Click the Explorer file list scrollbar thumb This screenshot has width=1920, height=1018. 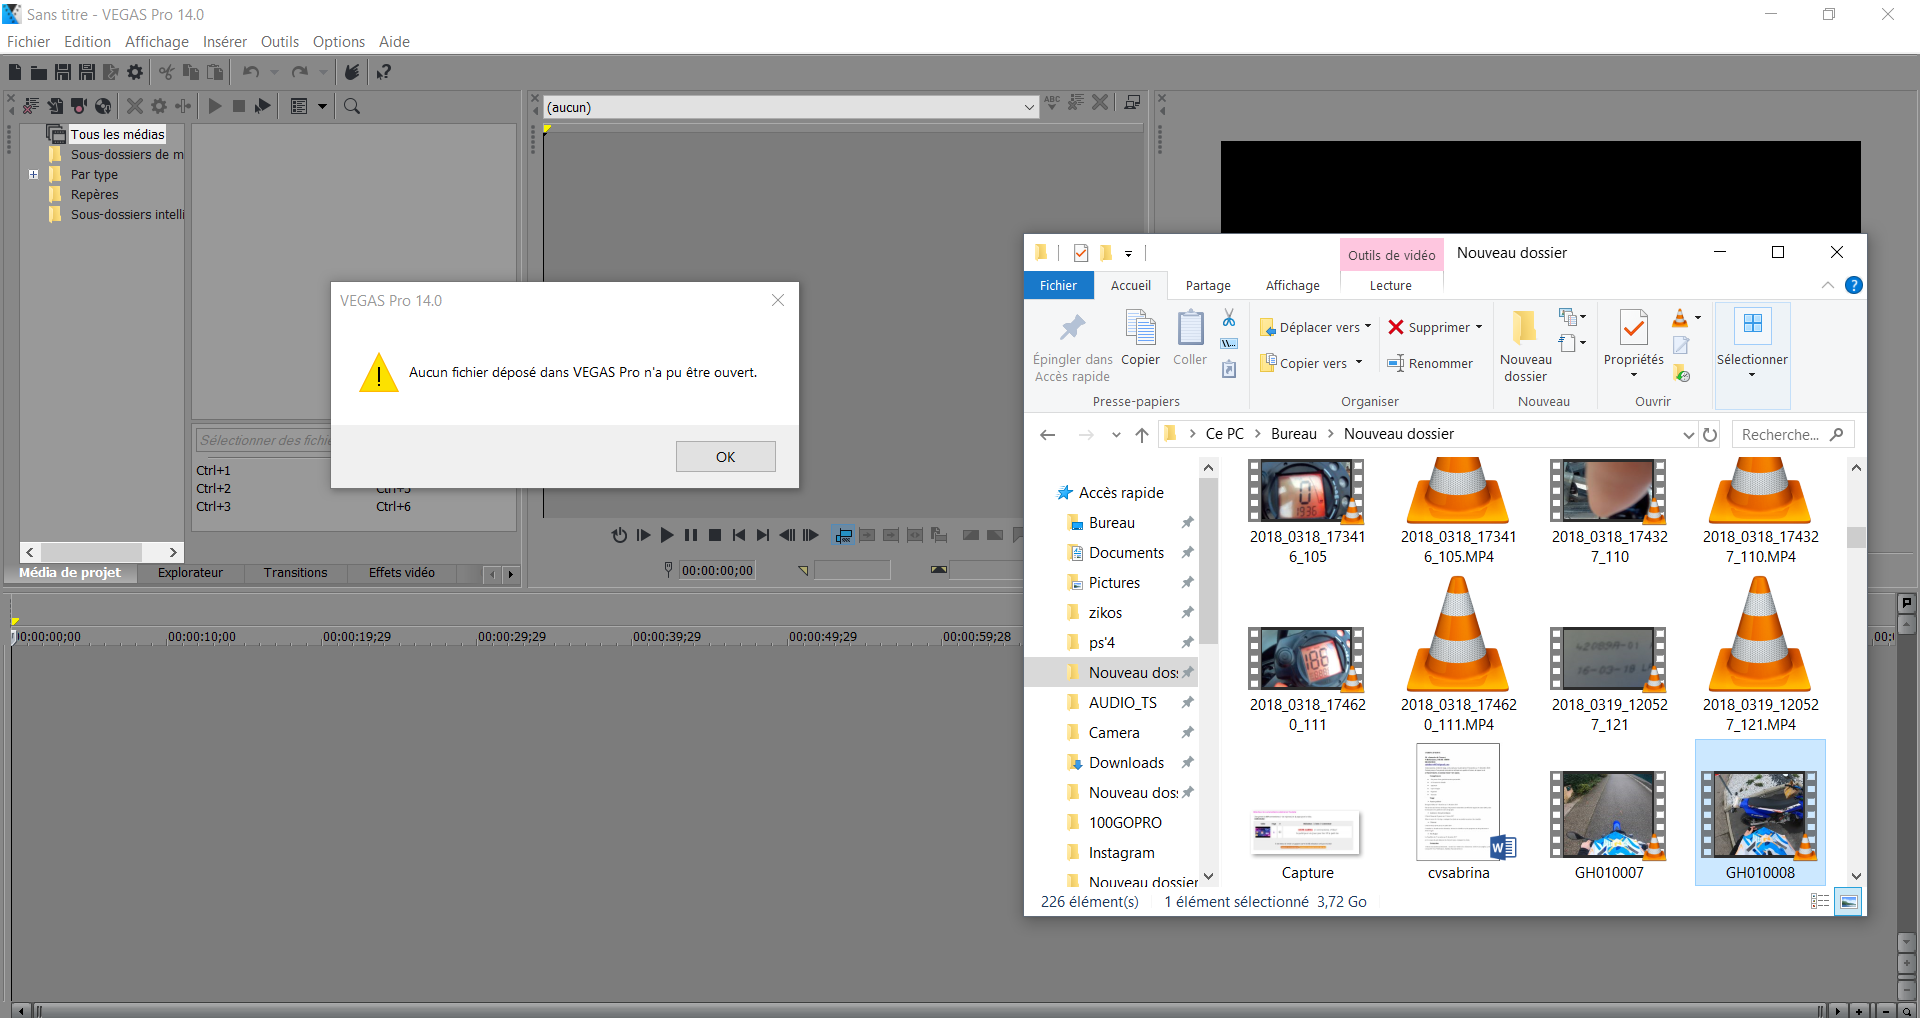point(1856,537)
